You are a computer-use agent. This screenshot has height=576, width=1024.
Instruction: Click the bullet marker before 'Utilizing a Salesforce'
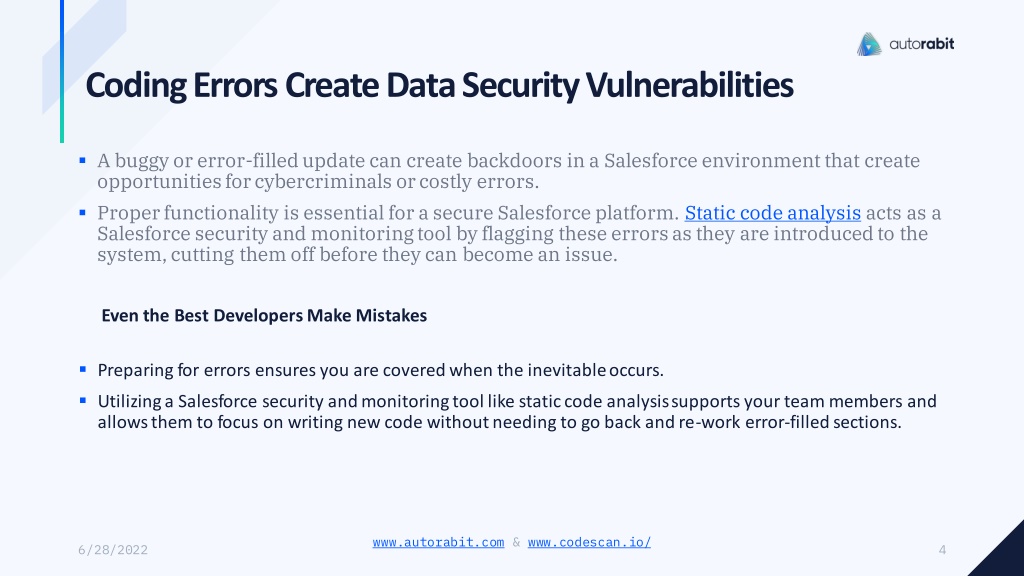(82, 400)
